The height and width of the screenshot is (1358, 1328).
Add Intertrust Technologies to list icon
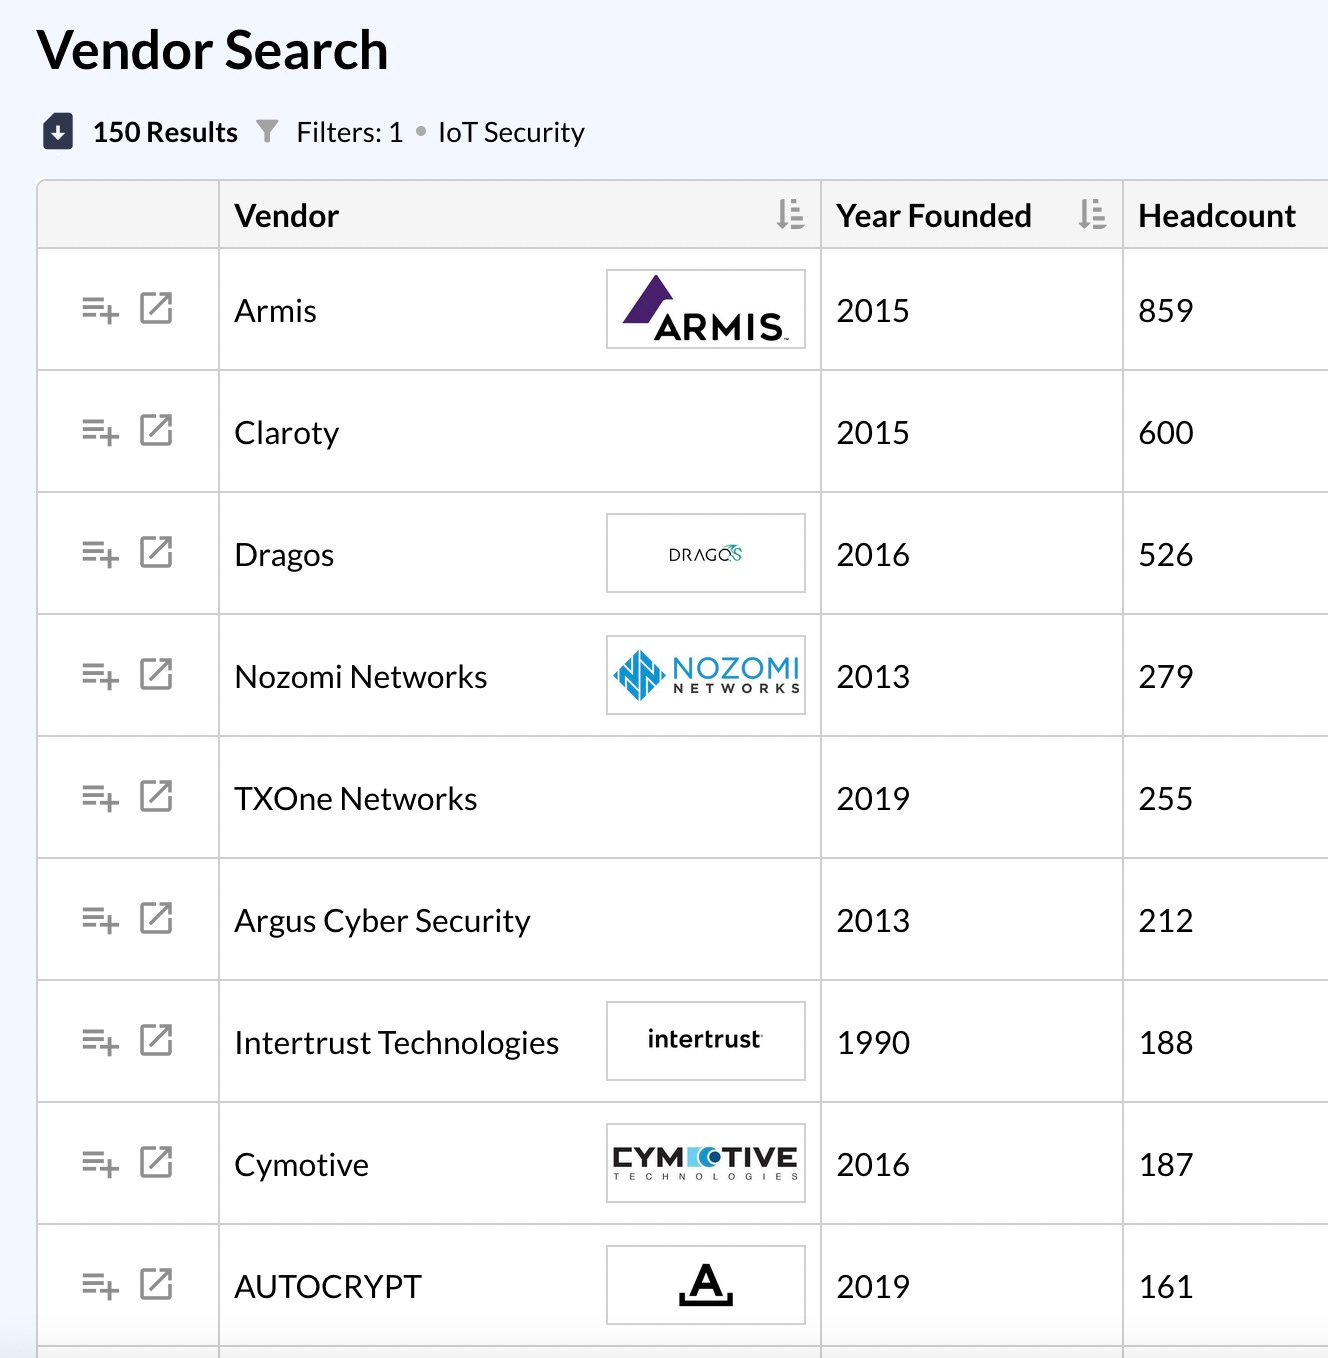coord(100,1042)
